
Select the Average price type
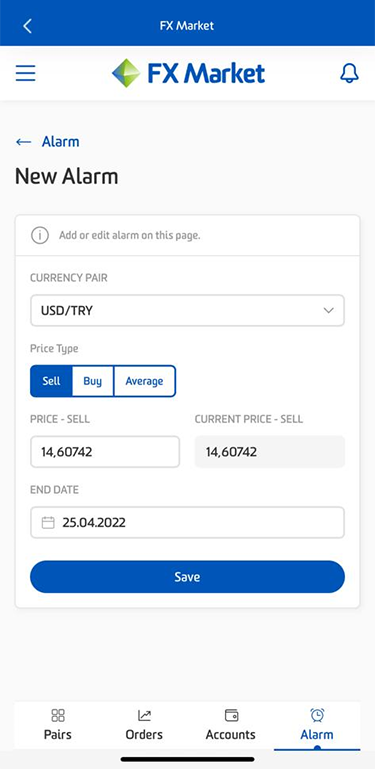144,381
